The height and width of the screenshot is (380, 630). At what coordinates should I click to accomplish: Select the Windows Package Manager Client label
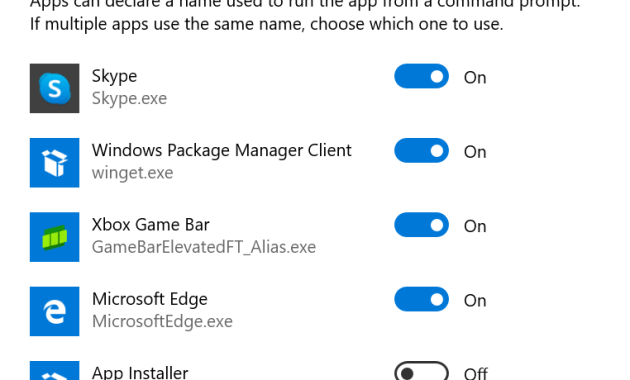click(x=221, y=151)
